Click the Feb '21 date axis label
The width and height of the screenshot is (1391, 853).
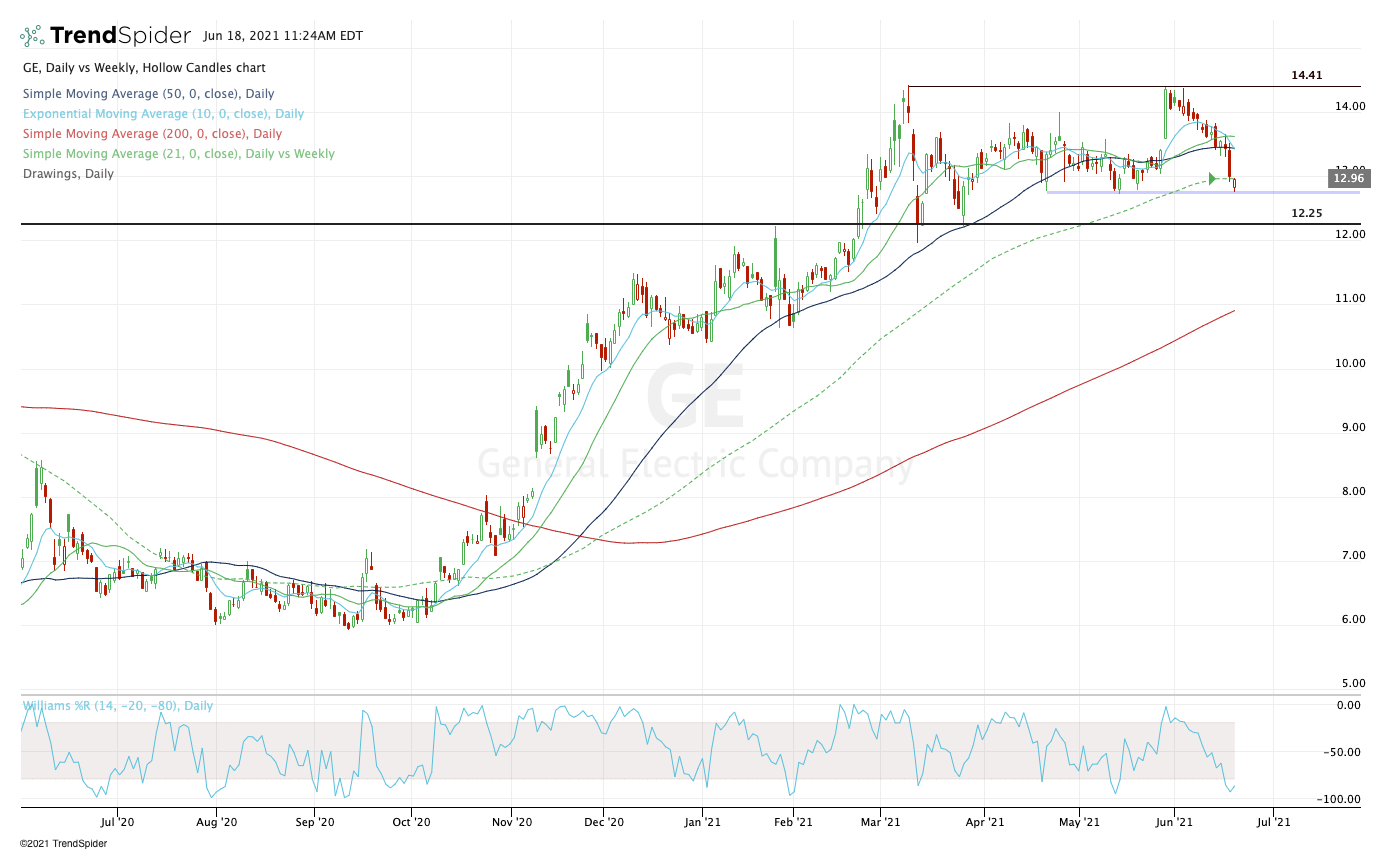tap(792, 822)
